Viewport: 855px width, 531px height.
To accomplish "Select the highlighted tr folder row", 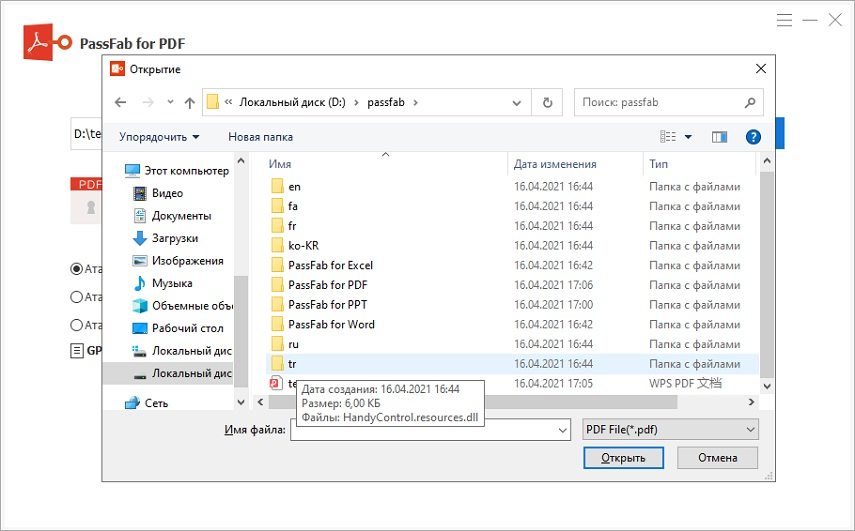I will (x=511, y=364).
